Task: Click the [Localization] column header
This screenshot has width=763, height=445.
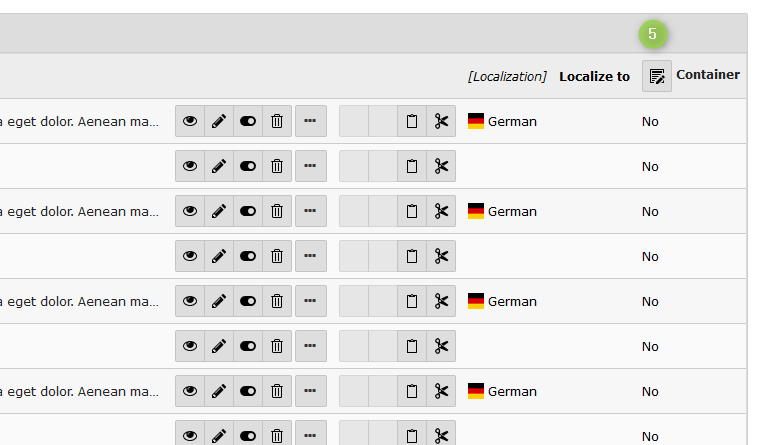Action: (x=507, y=76)
